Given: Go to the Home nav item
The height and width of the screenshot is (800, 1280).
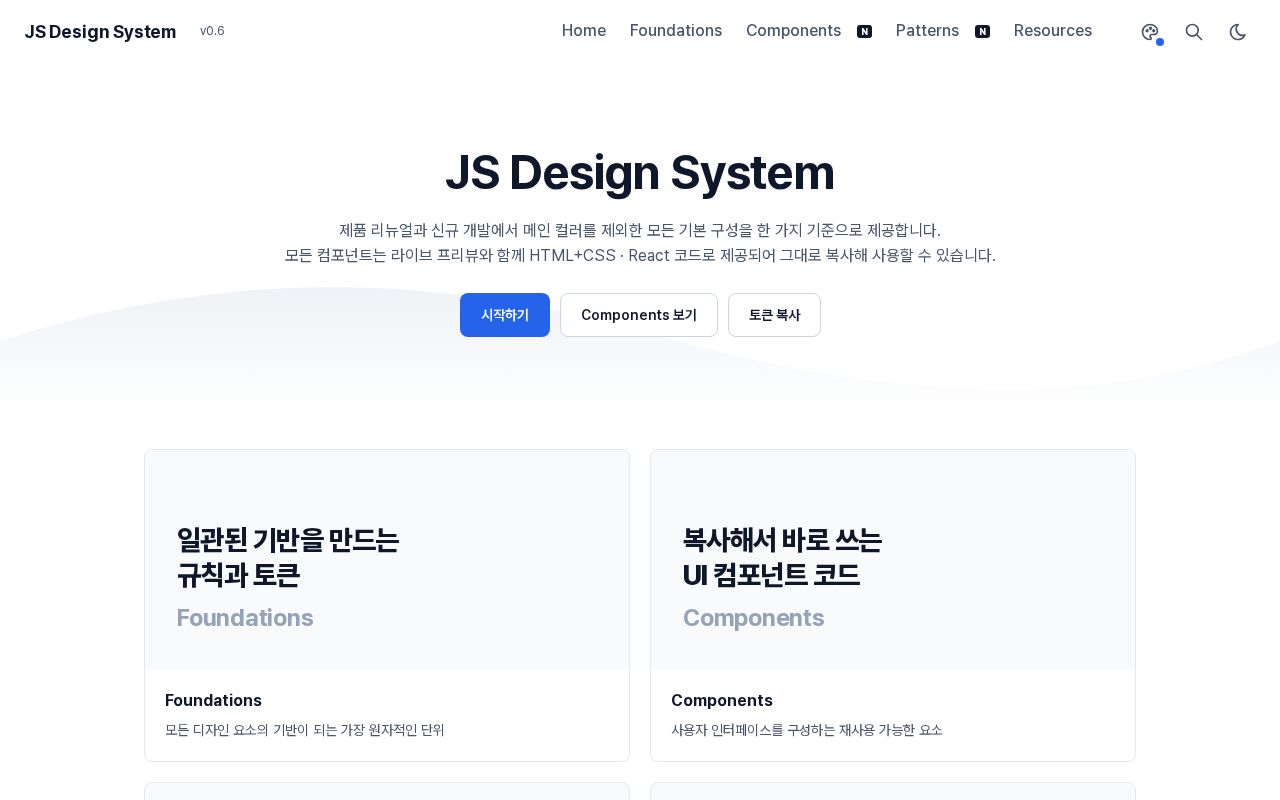Looking at the screenshot, I should pyautogui.click(x=584, y=31).
